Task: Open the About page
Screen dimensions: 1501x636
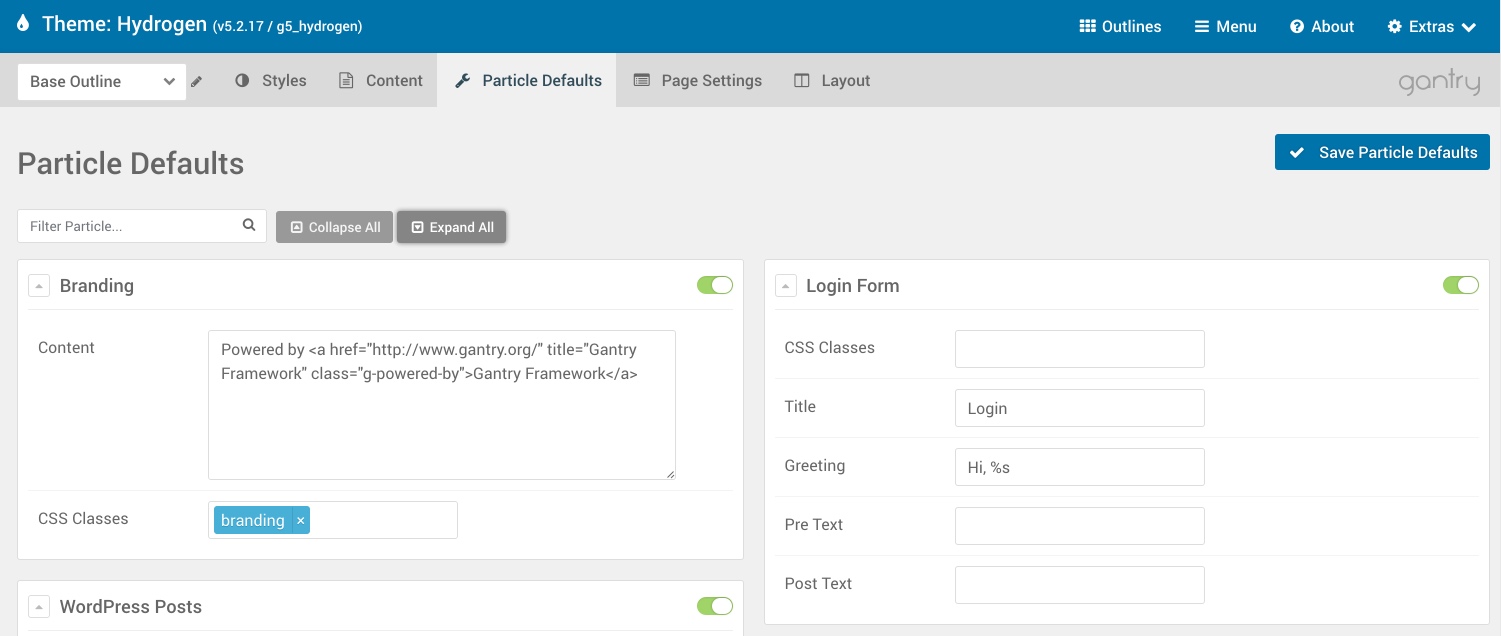Action: coord(1321,27)
